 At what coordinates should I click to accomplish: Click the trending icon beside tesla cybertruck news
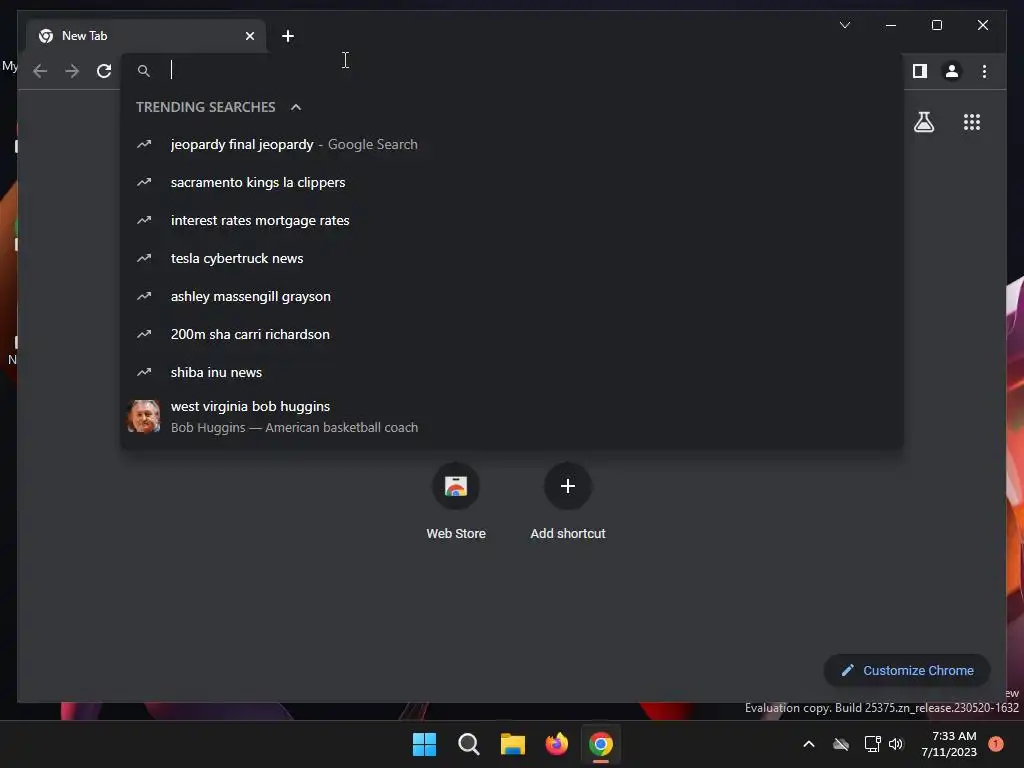(144, 258)
